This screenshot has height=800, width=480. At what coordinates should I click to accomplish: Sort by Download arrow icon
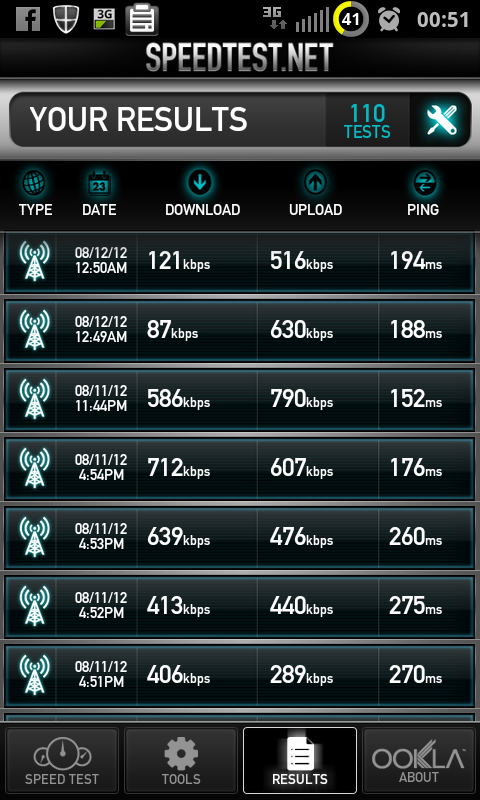pyautogui.click(x=200, y=182)
